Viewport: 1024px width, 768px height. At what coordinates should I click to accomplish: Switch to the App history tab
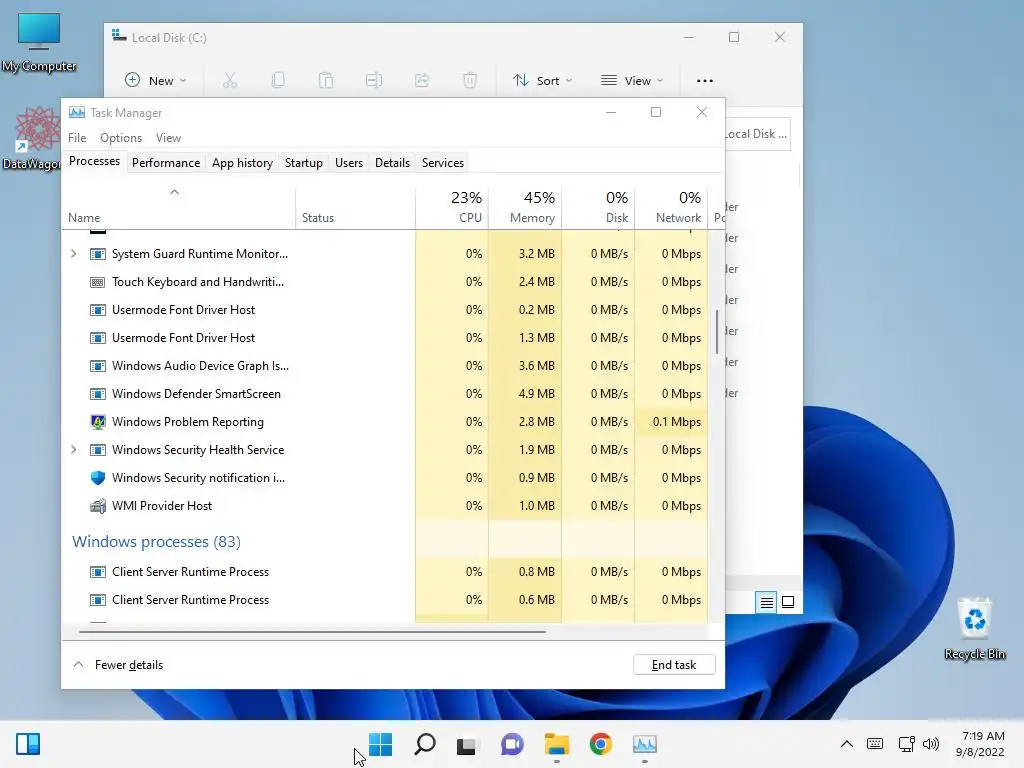click(x=242, y=163)
